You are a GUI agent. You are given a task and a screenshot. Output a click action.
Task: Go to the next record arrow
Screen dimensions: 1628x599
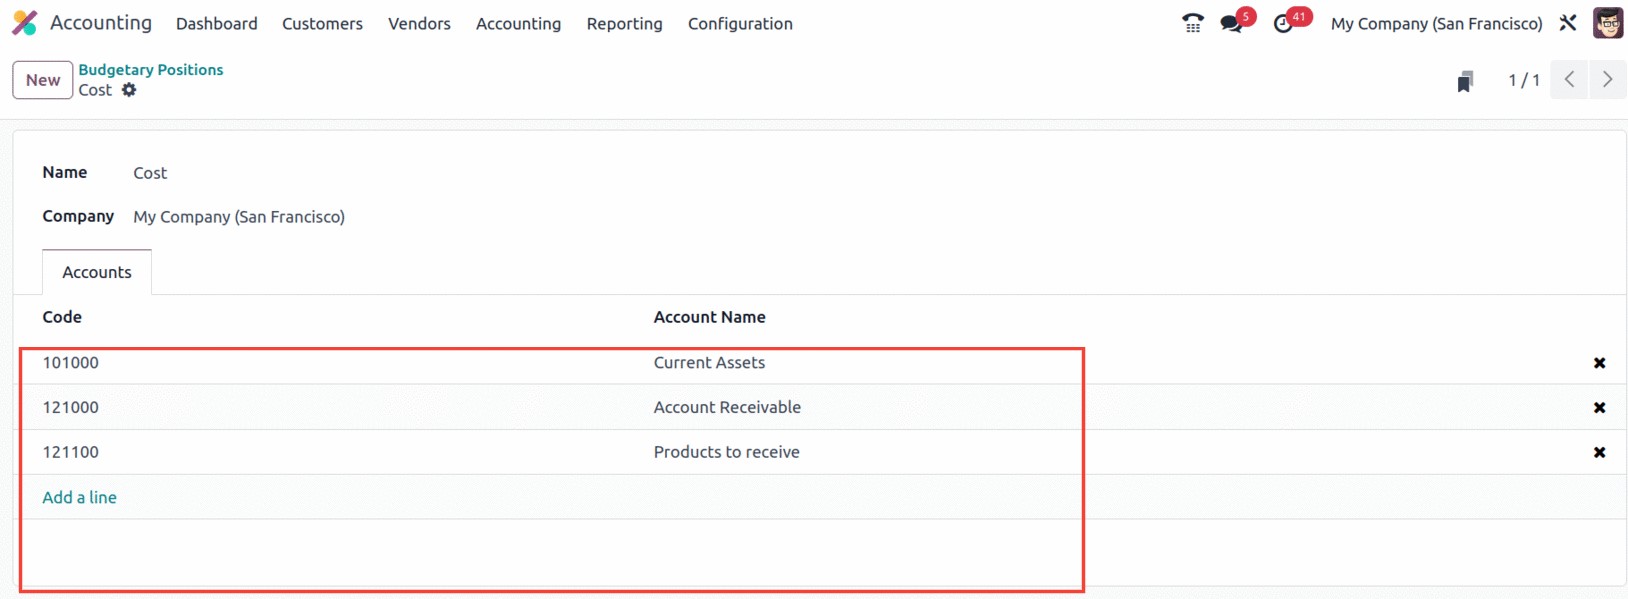1608,80
